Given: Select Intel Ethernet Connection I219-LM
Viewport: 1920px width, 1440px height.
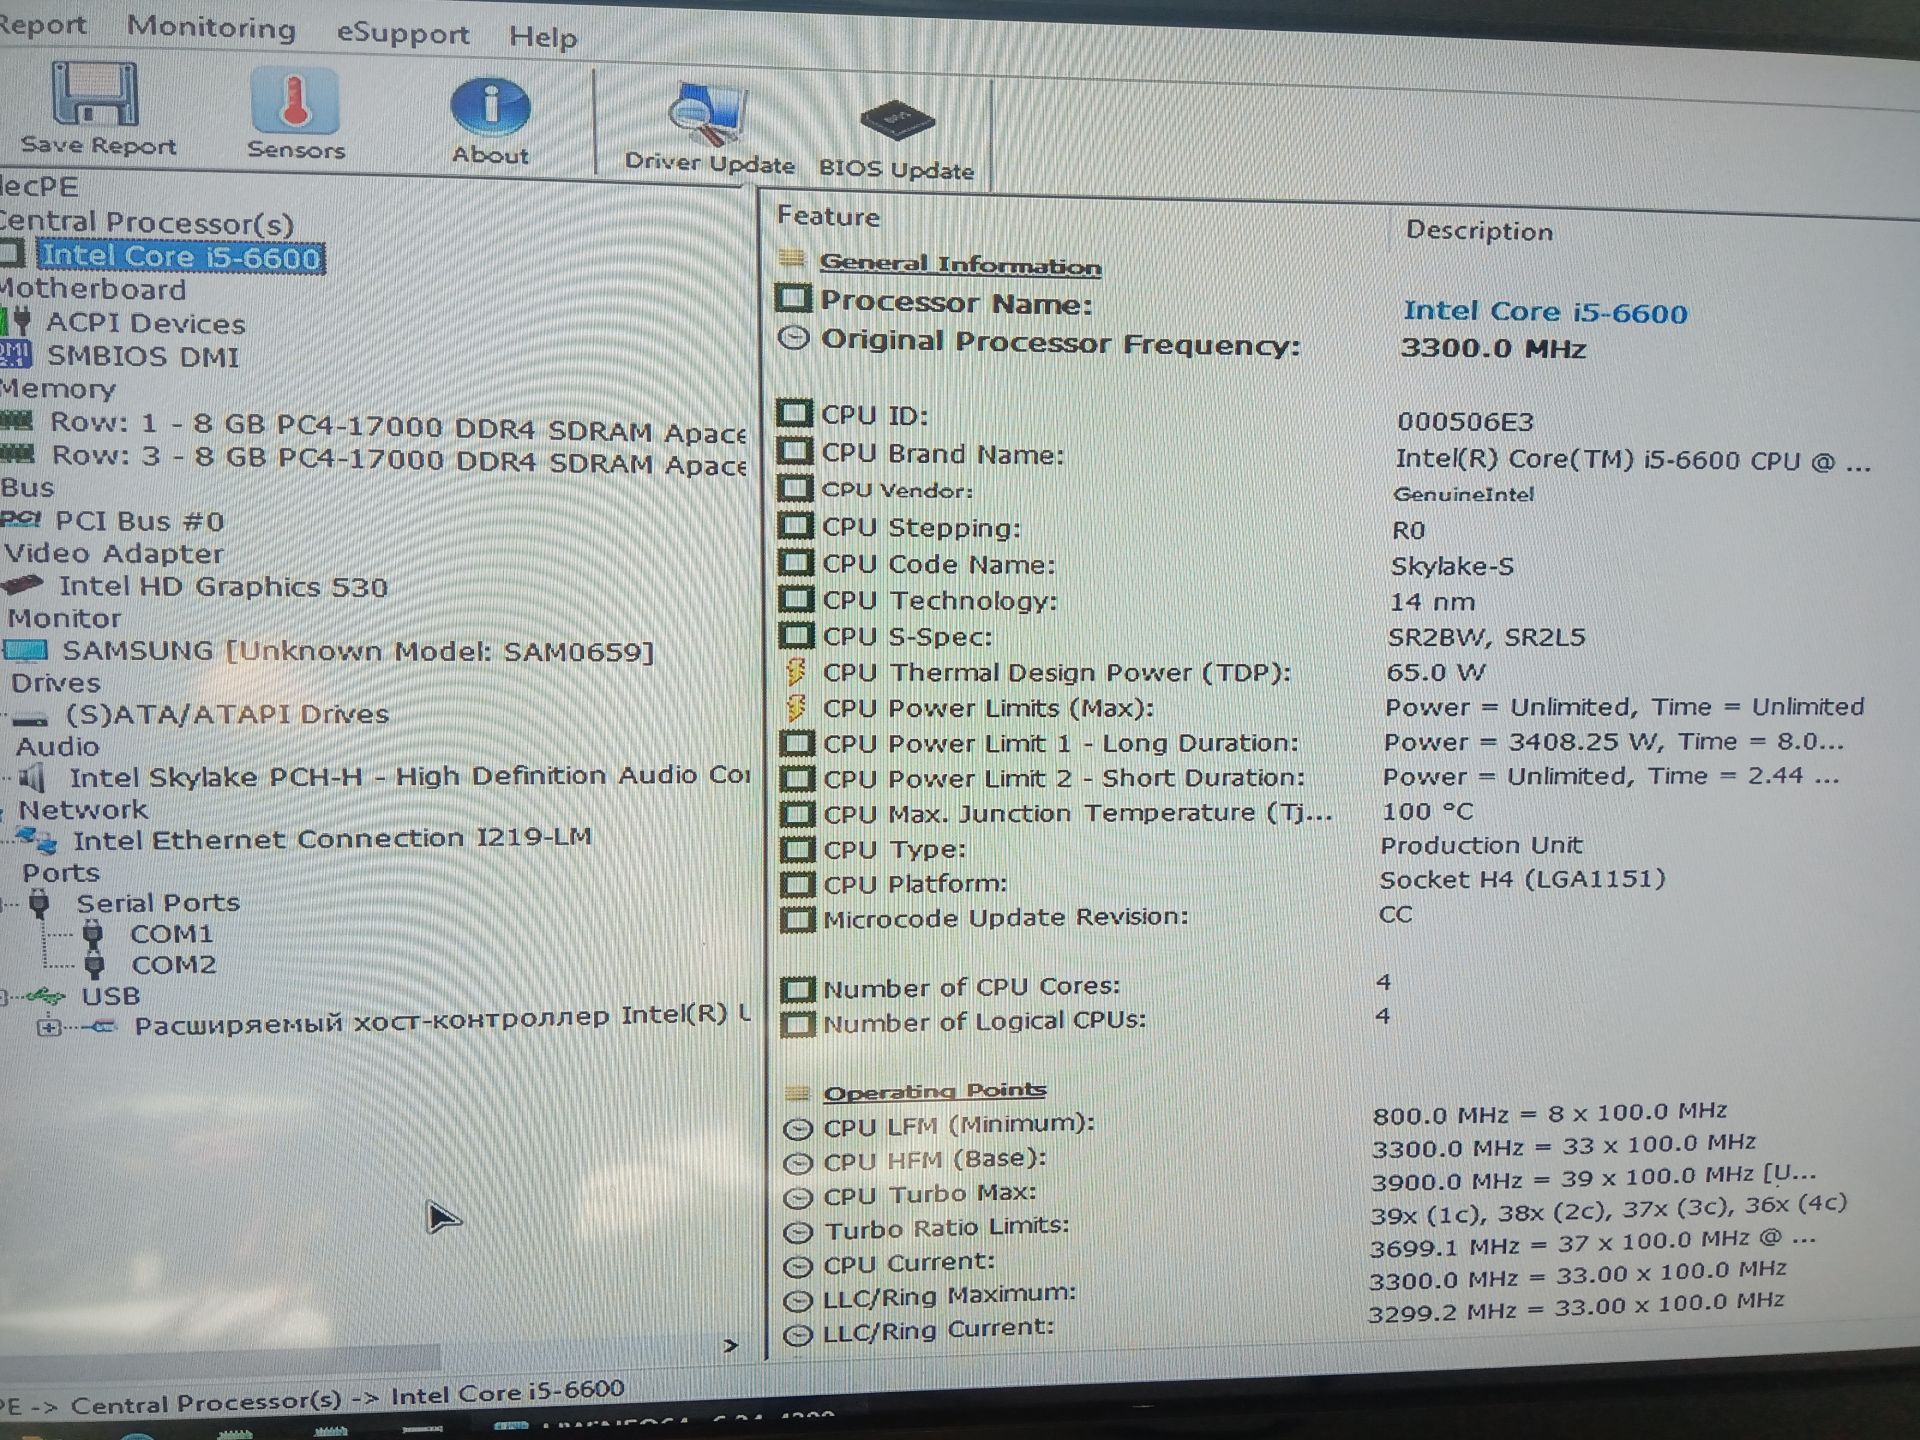Looking at the screenshot, I should (x=332, y=838).
